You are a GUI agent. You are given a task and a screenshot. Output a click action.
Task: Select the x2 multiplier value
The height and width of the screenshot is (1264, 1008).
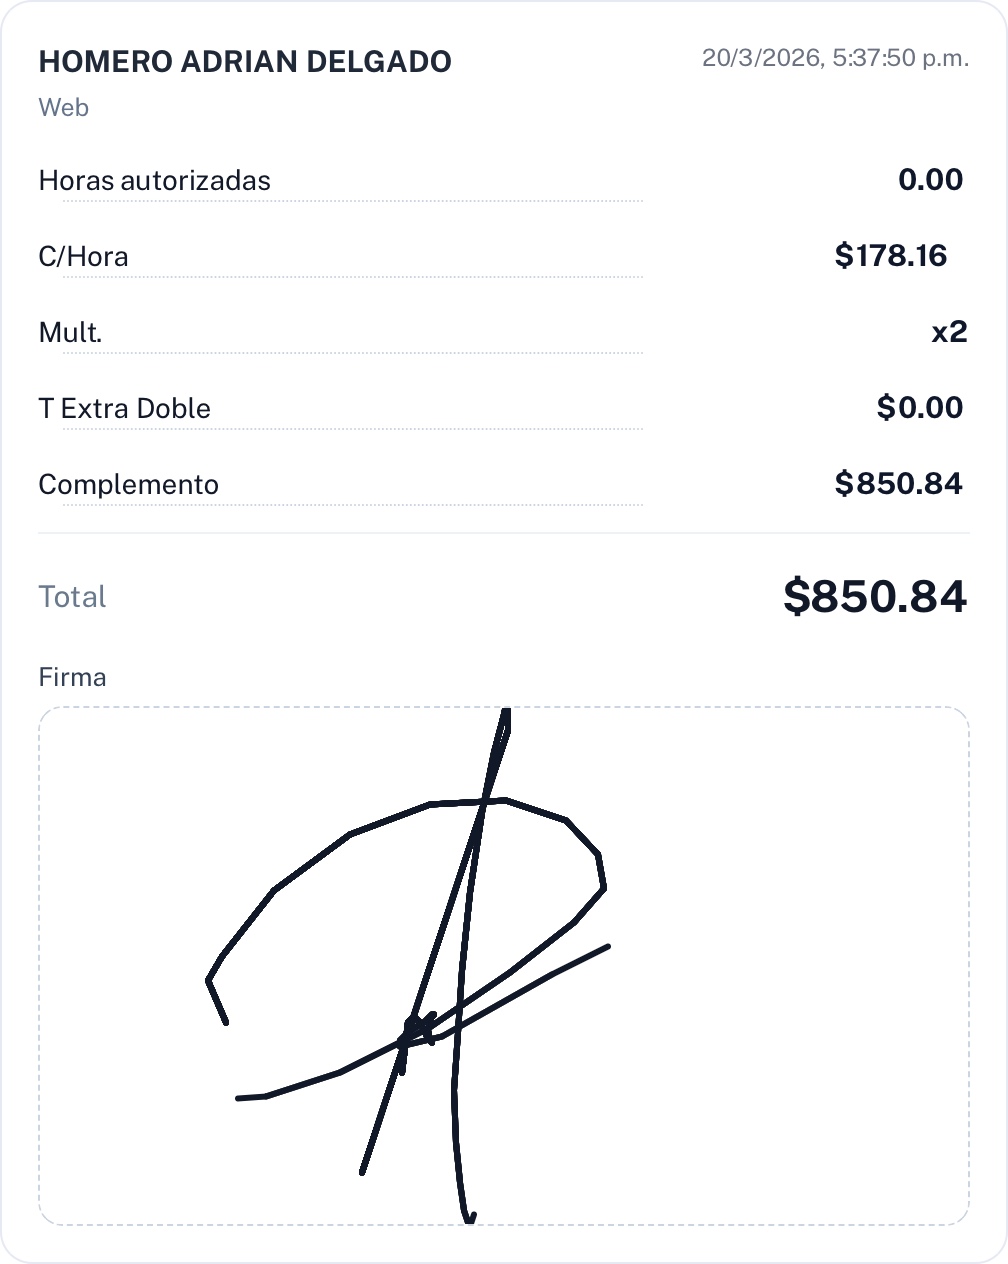click(x=949, y=332)
